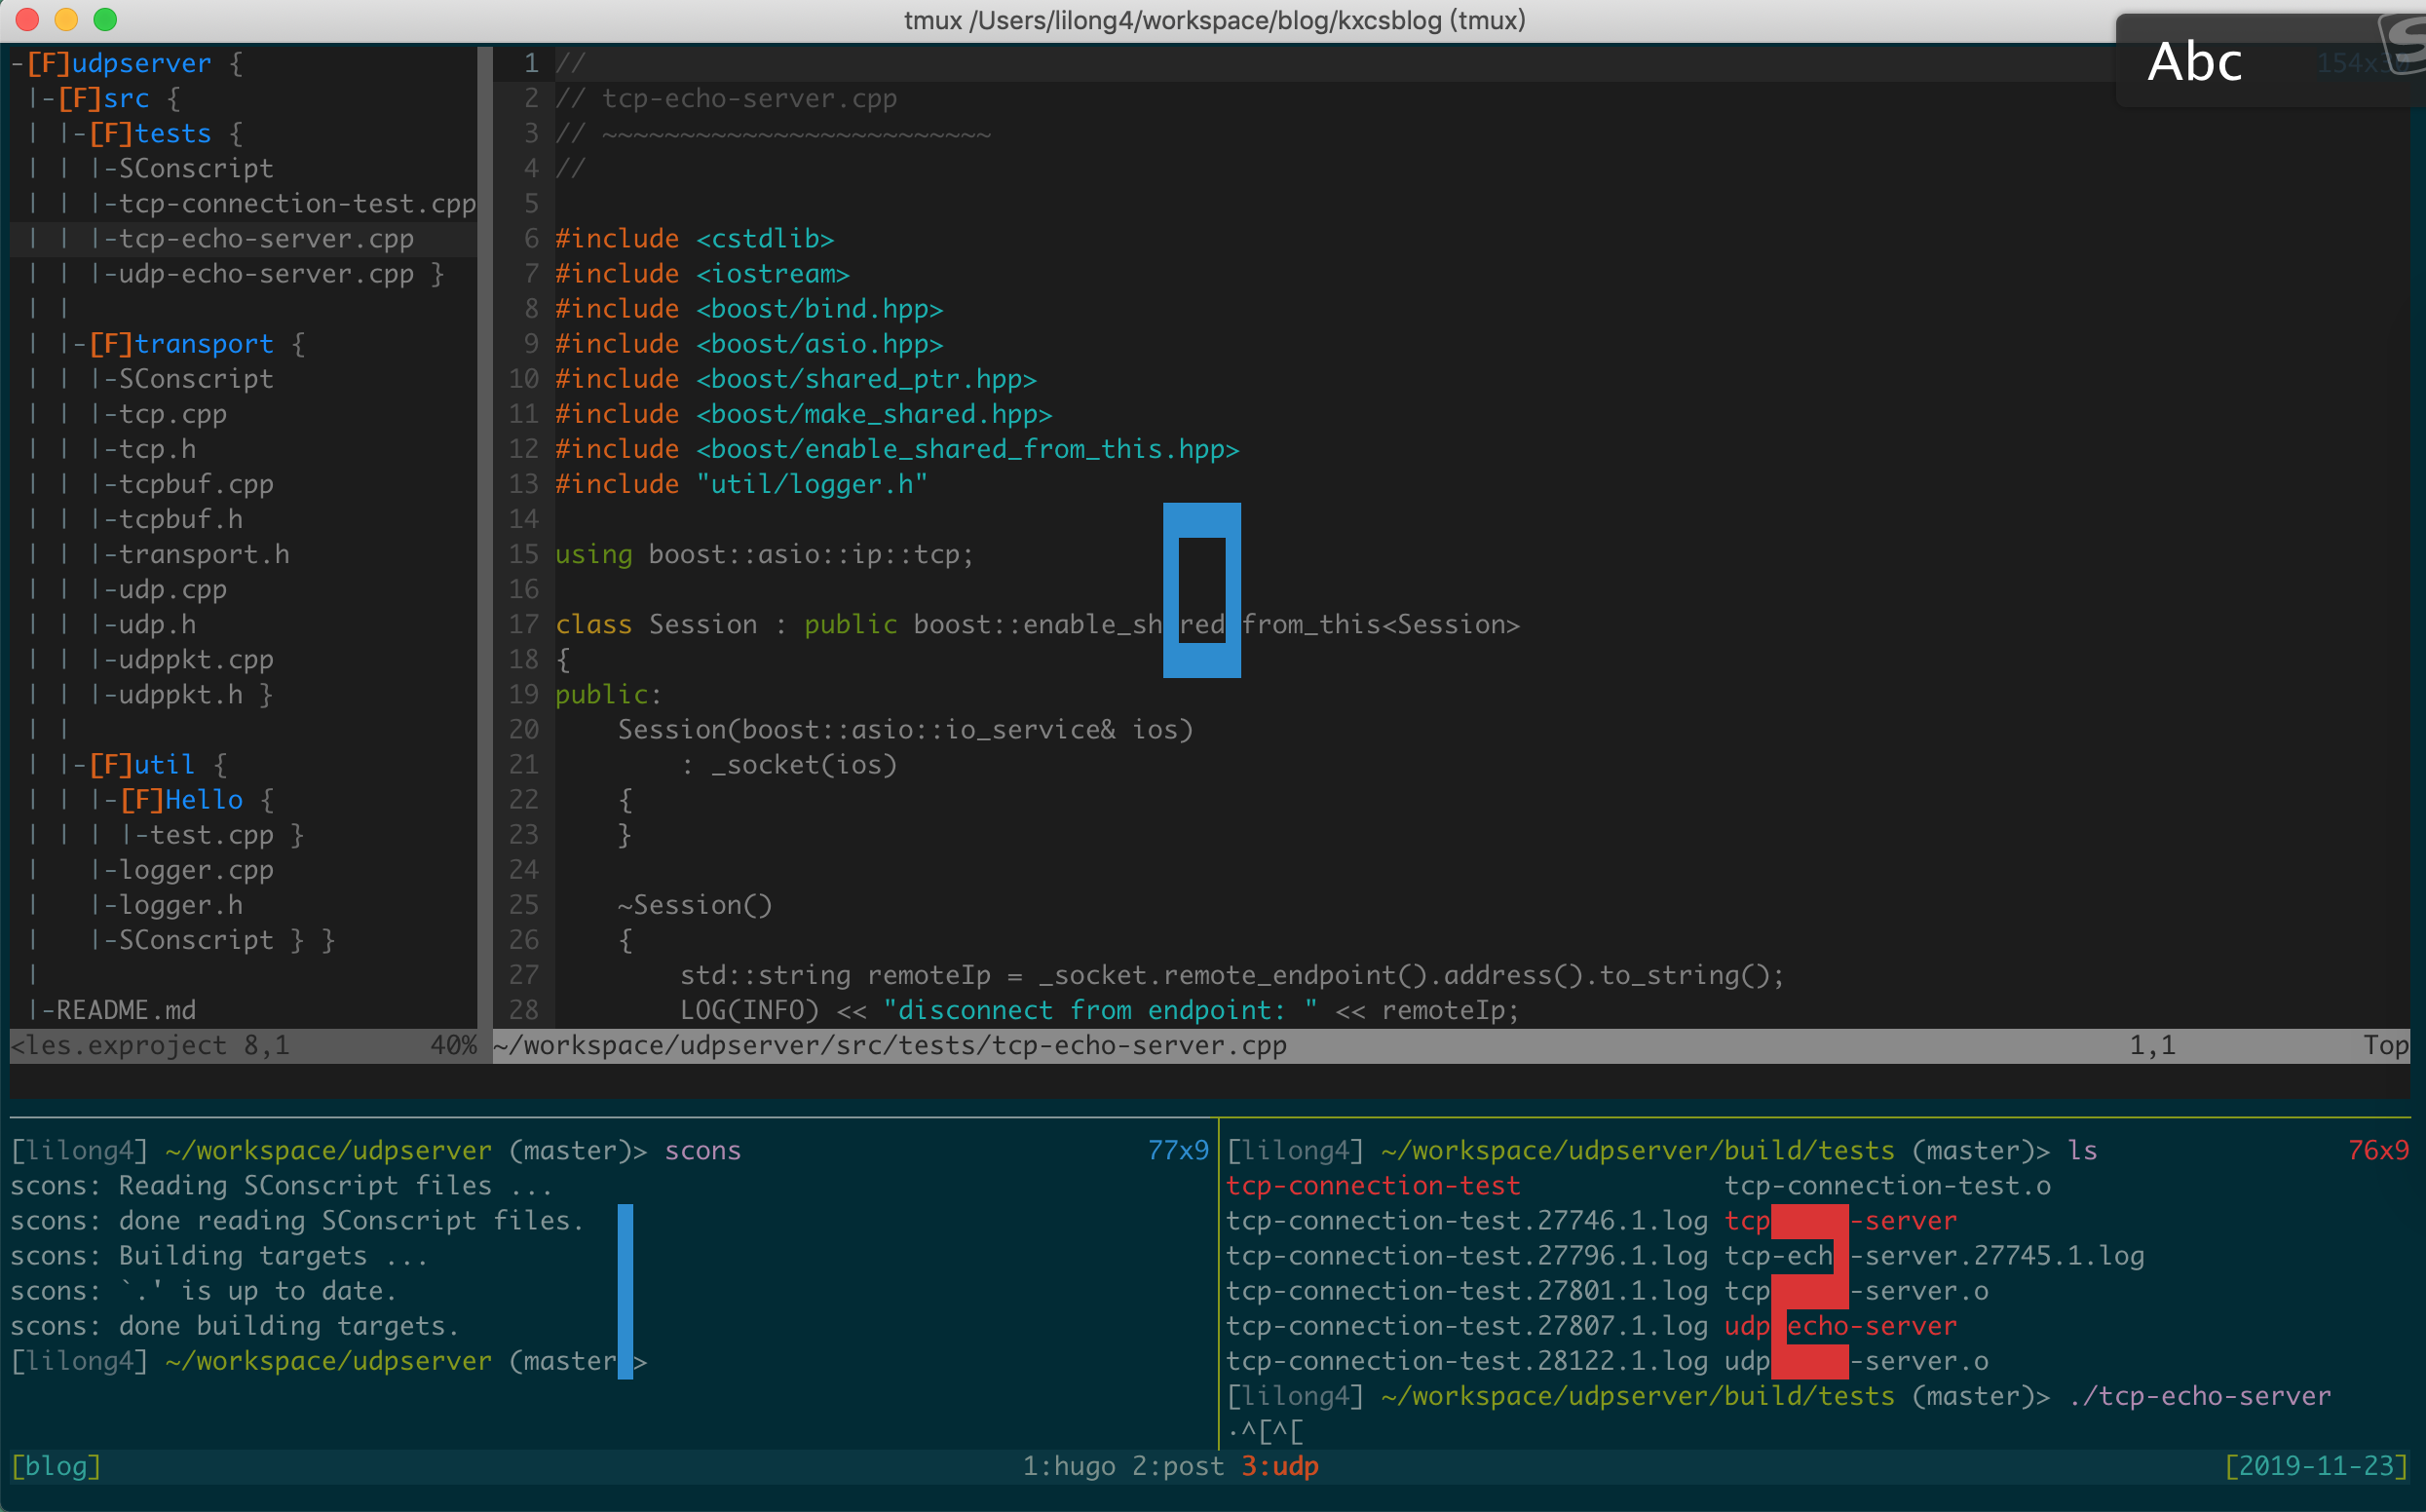Switch to tmux window 2:post
The image size is (2426, 1512).
(x=1177, y=1466)
